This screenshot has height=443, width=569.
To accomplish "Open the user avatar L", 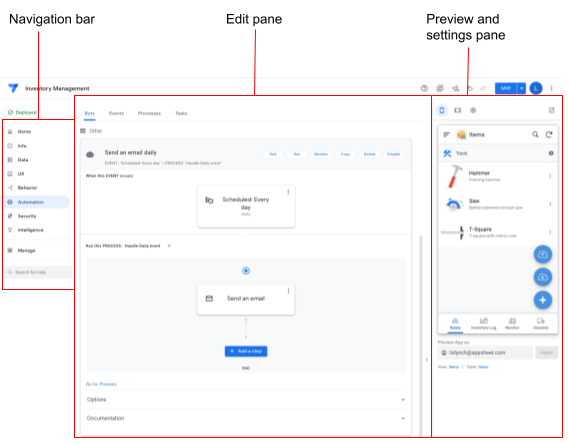I will [536, 88].
